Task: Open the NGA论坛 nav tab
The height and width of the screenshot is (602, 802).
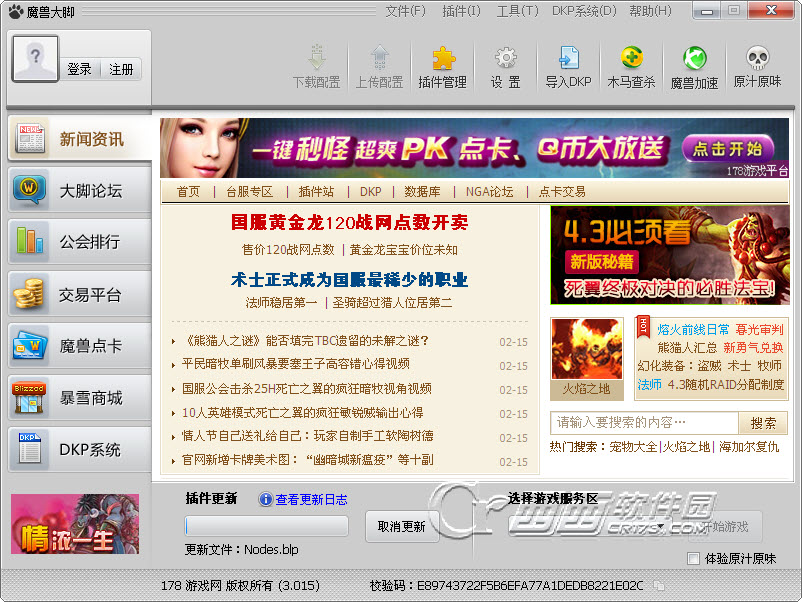Action: [489, 192]
